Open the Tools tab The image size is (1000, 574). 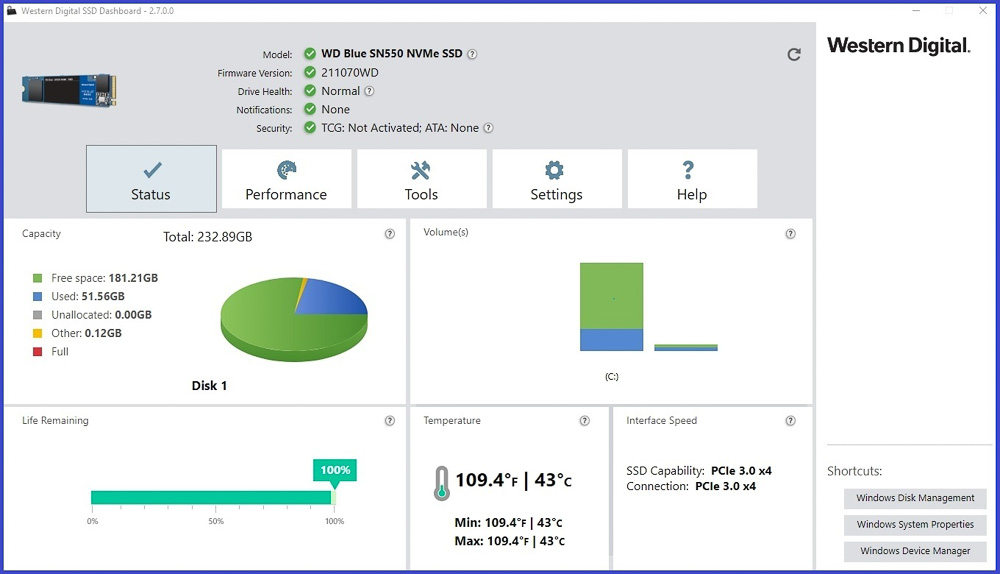[422, 179]
